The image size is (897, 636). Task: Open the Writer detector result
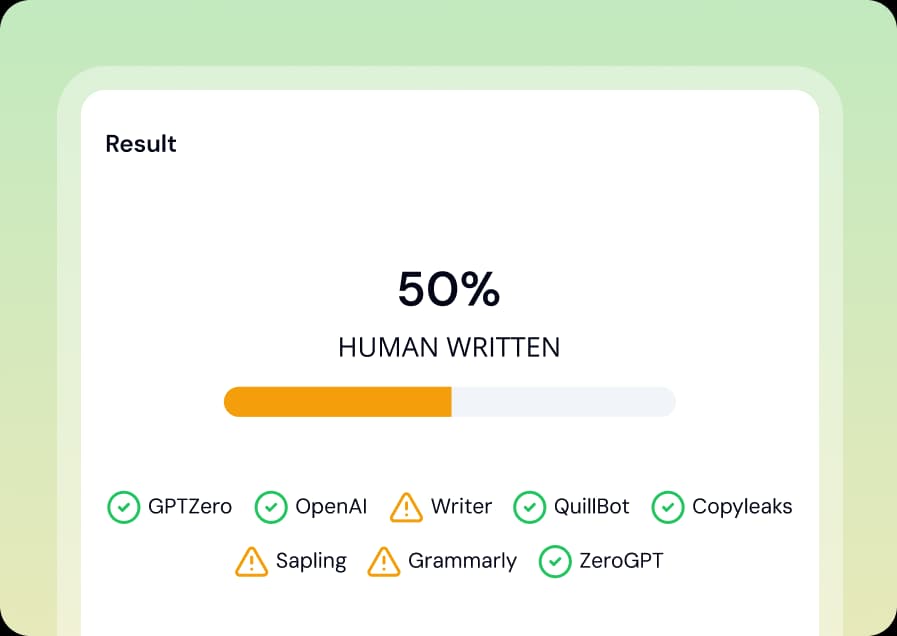[x=460, y=507]
